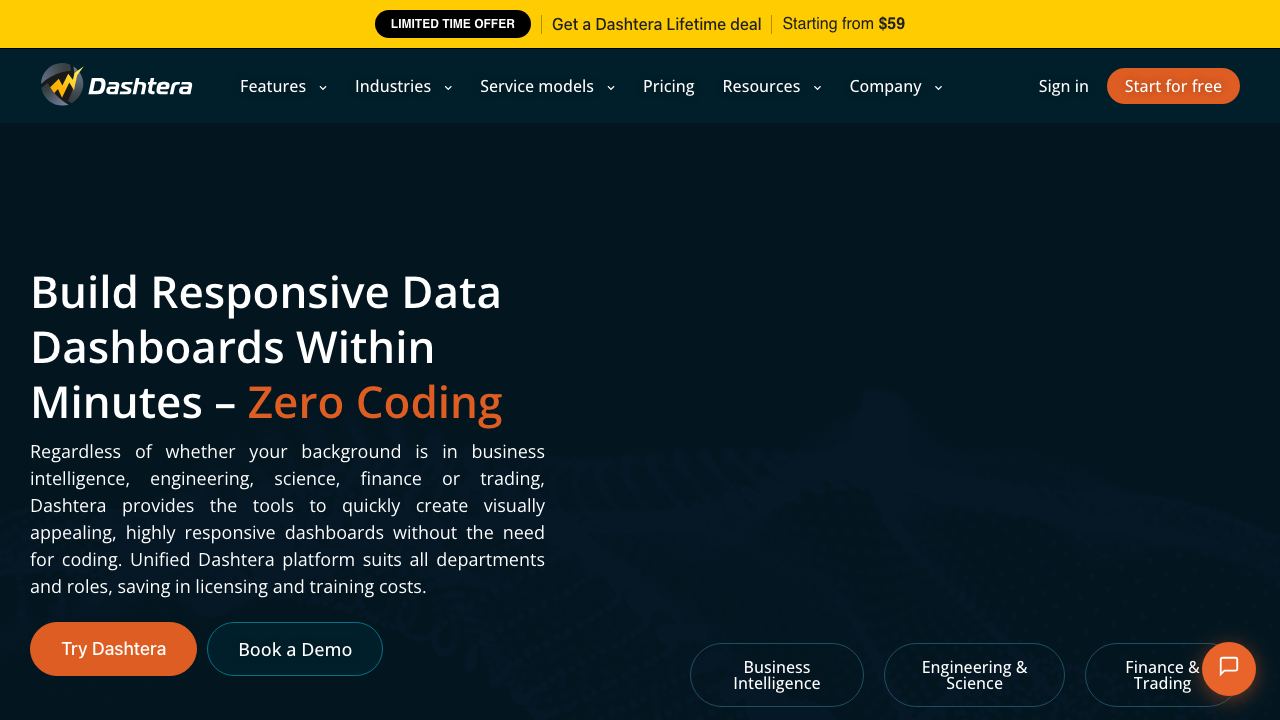Open the Get a Dashtera Lifetime deal link
This screenshot has width=1280, height=720.
point(657,24)
